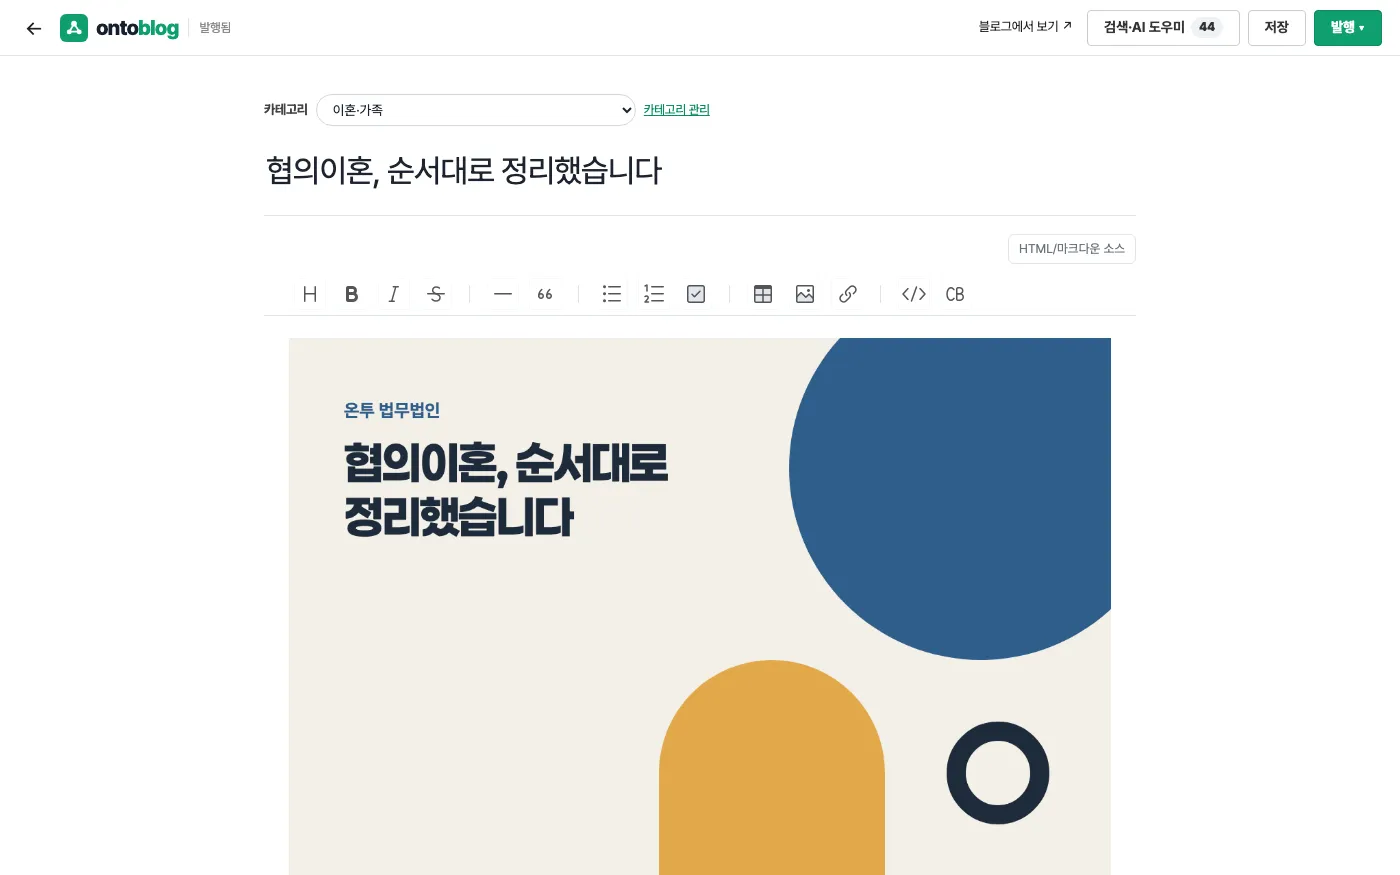Insert a hyperlink
Screen dimensions: 1400x875
[848, 294]
